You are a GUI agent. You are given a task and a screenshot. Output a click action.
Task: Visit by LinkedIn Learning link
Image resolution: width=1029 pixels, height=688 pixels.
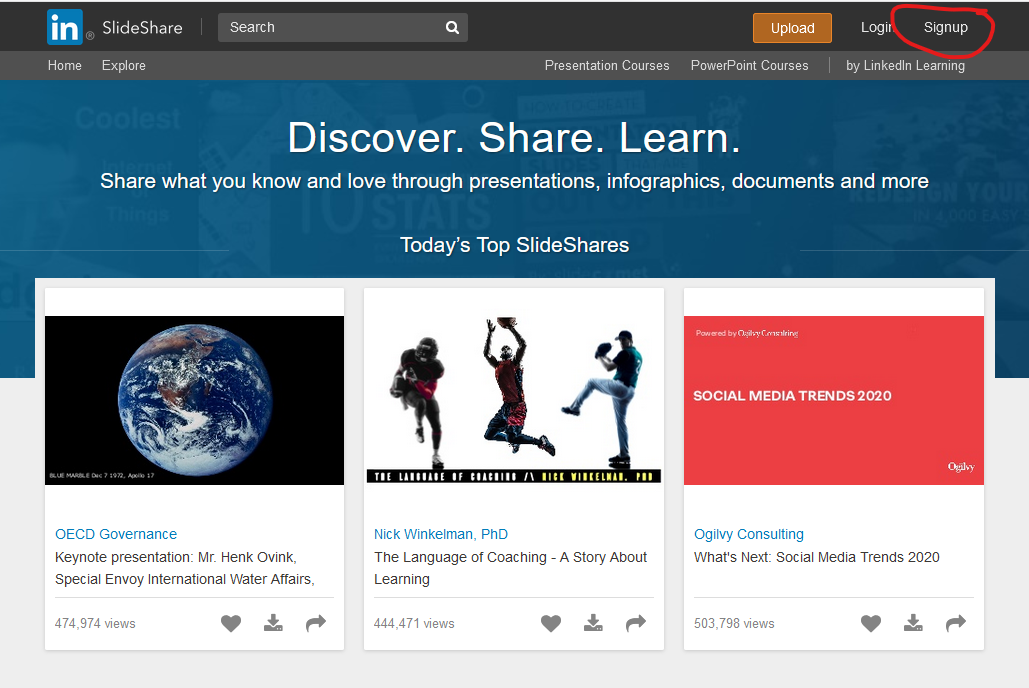click(906, 66)
